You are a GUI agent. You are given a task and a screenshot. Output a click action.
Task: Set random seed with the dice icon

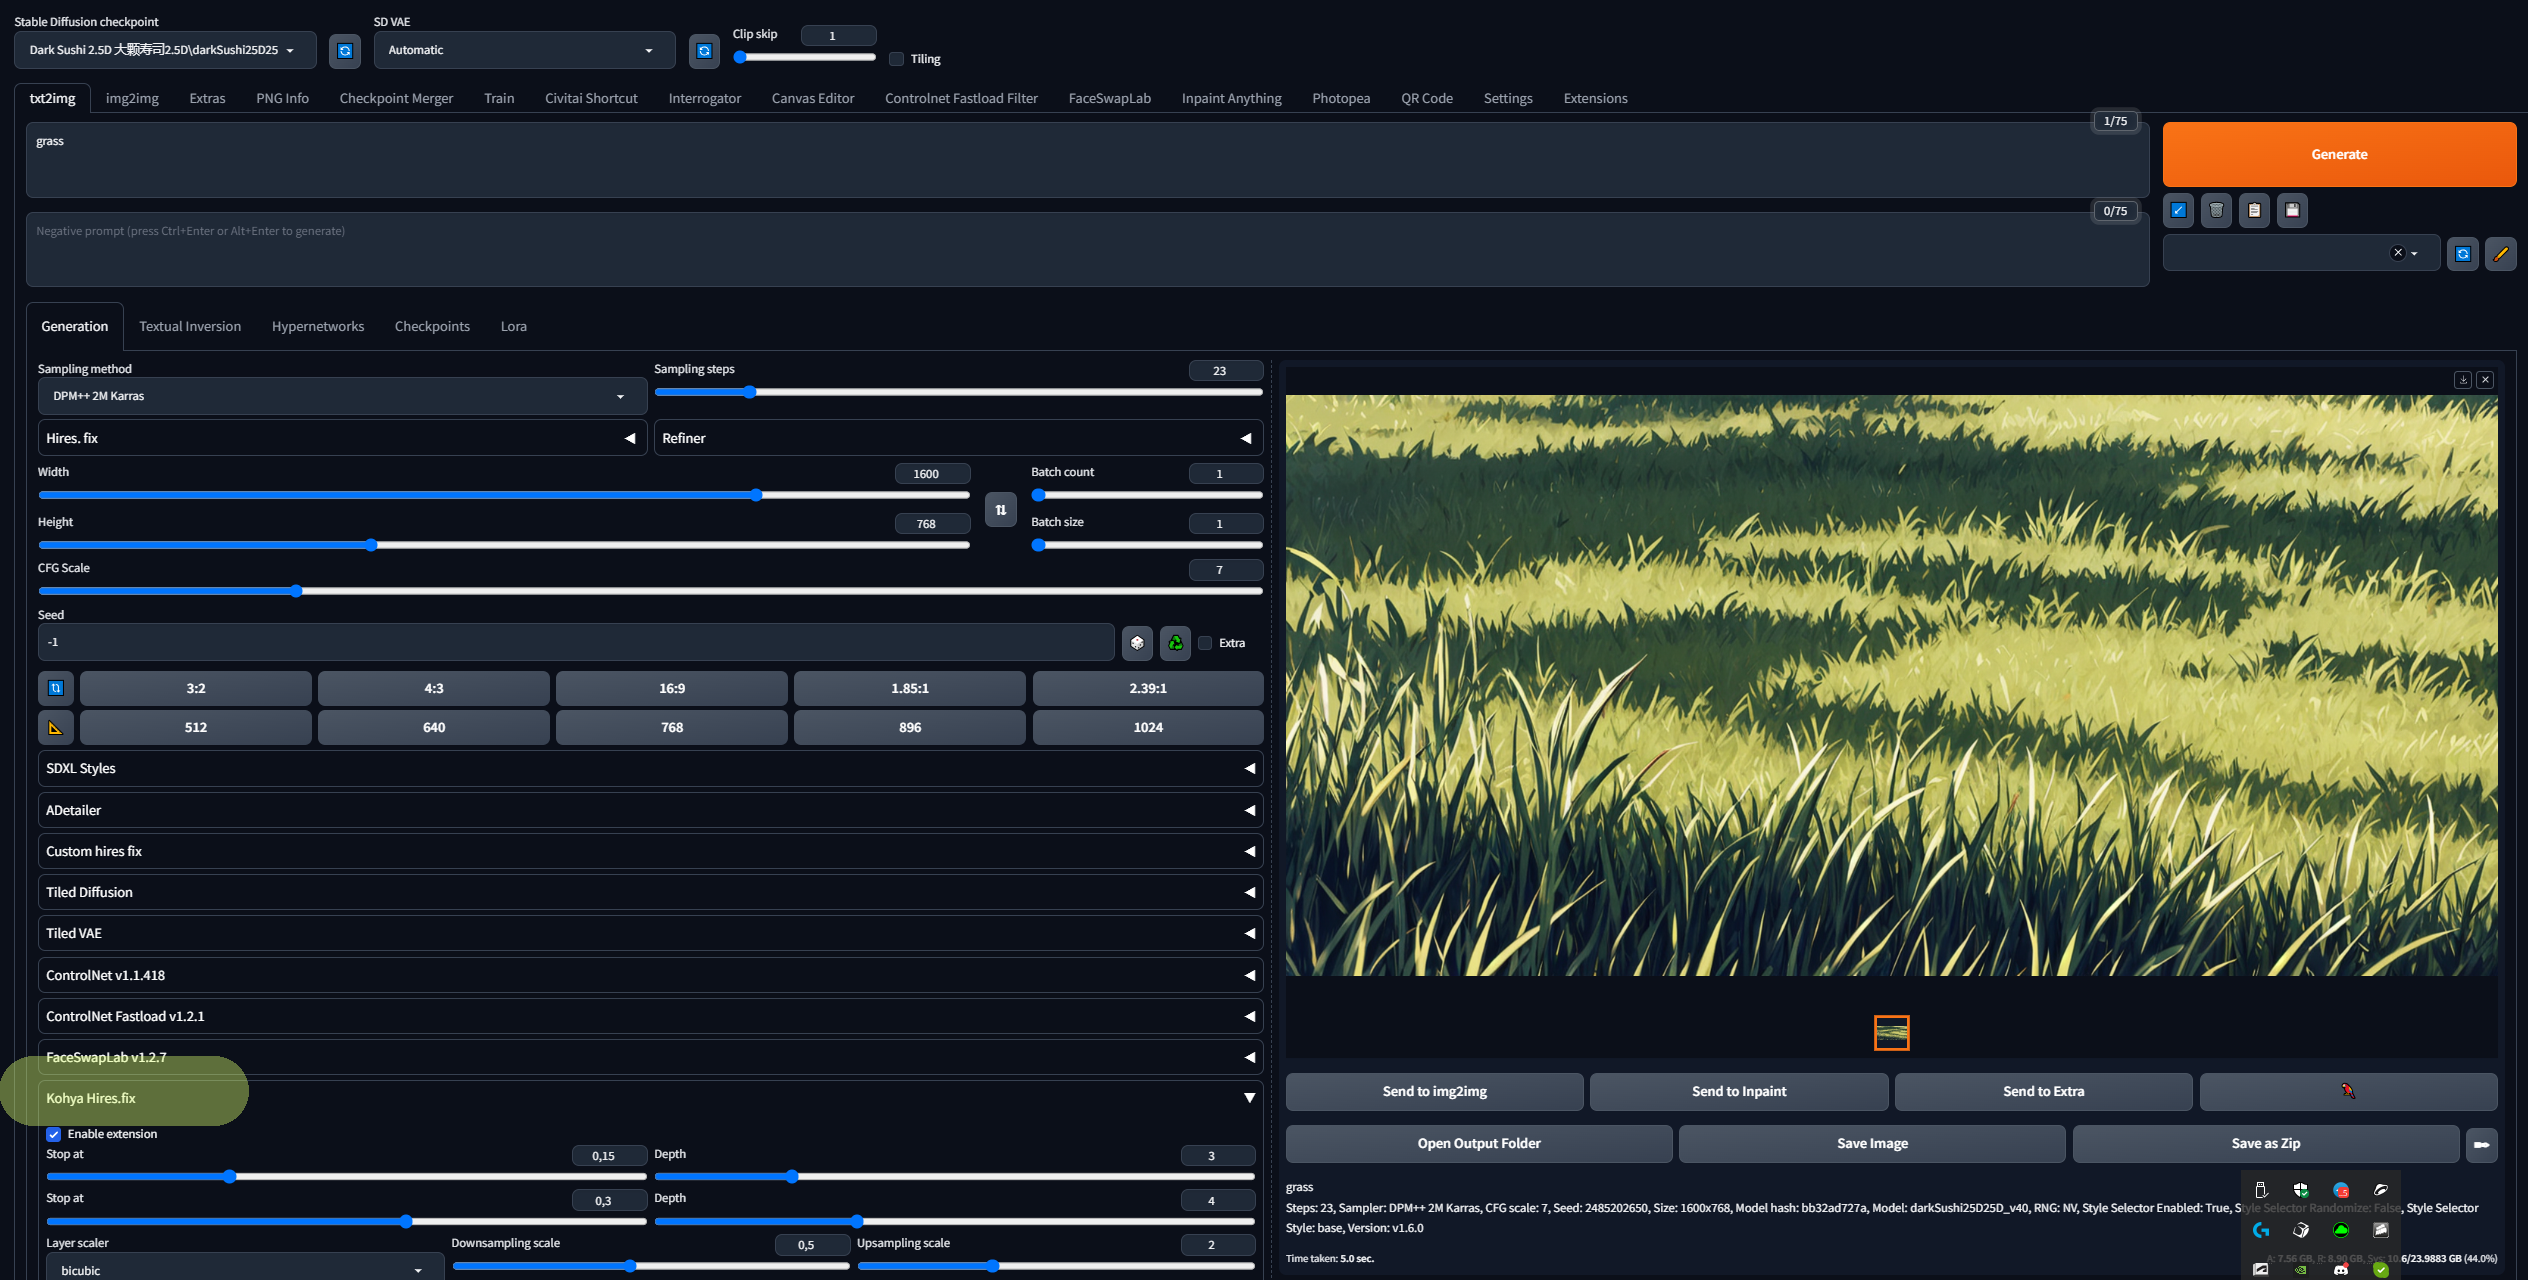[1137, 643]
